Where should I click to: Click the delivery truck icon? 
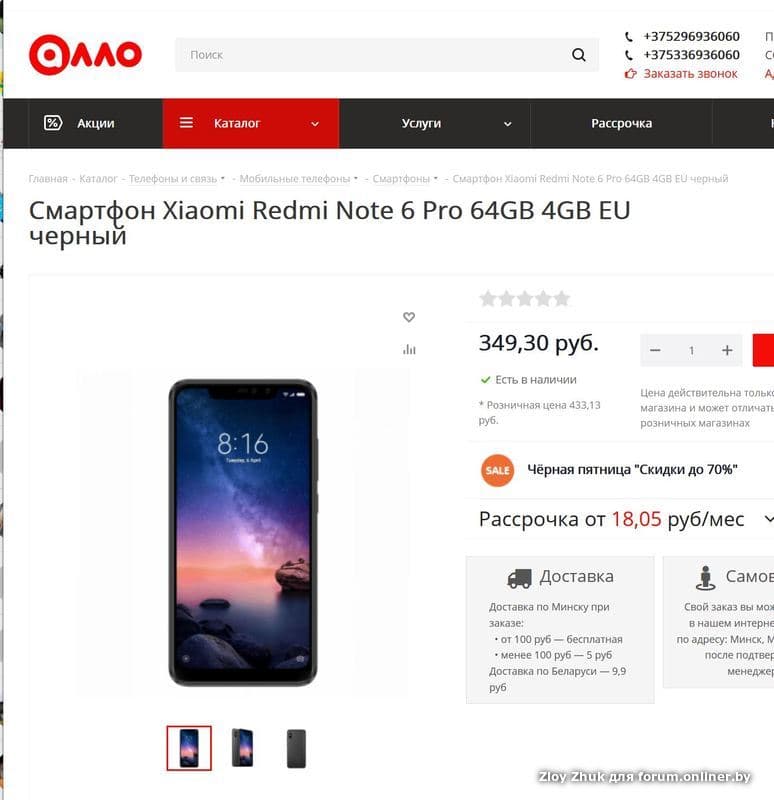(519, 579)
